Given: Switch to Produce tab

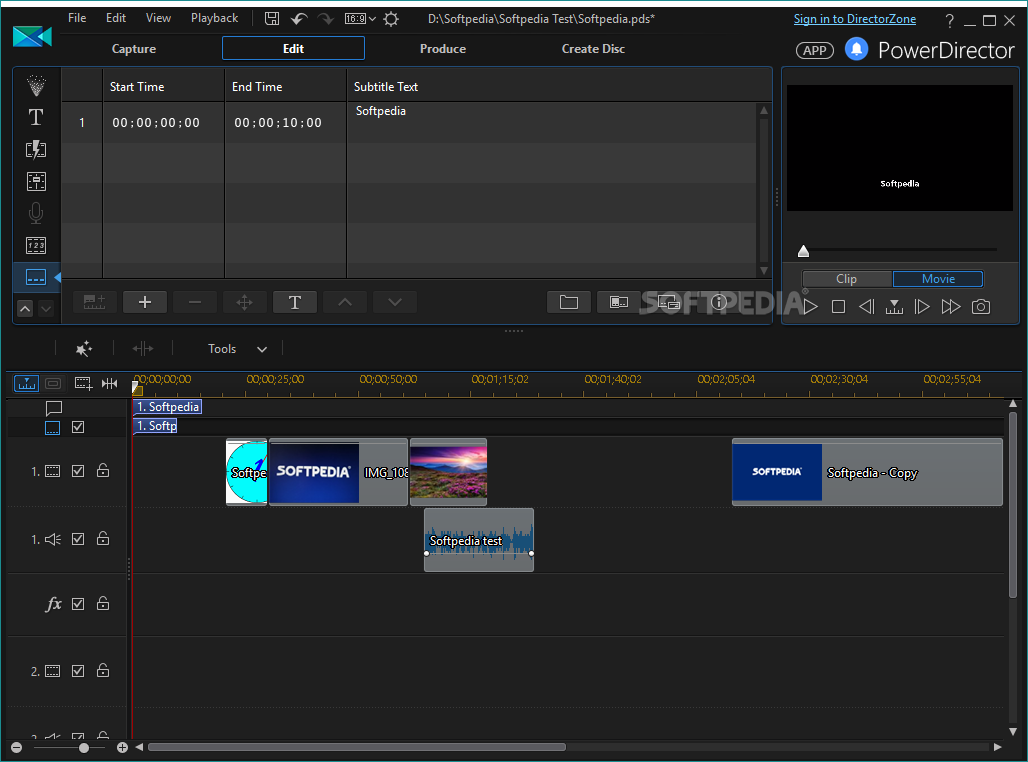Looking at the screenshot, I should click(443, 49).
